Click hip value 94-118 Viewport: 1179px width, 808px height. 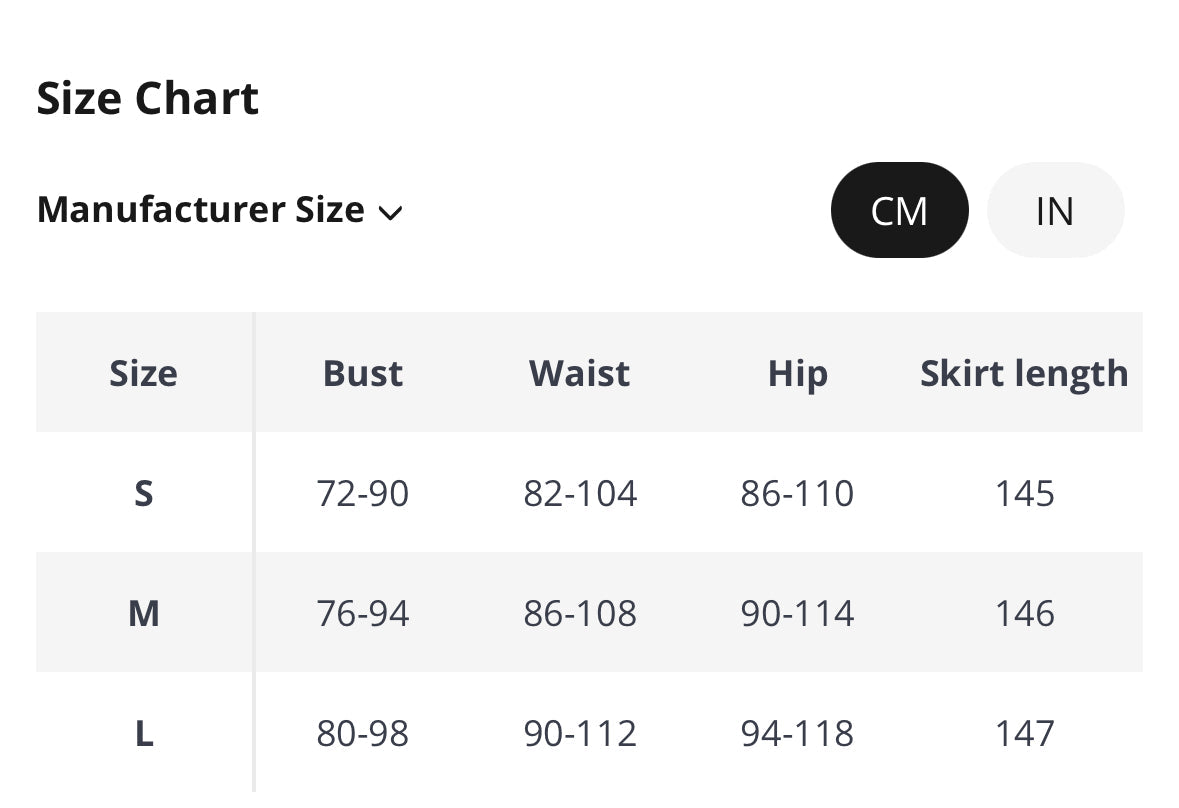click(x=797, y=734)
